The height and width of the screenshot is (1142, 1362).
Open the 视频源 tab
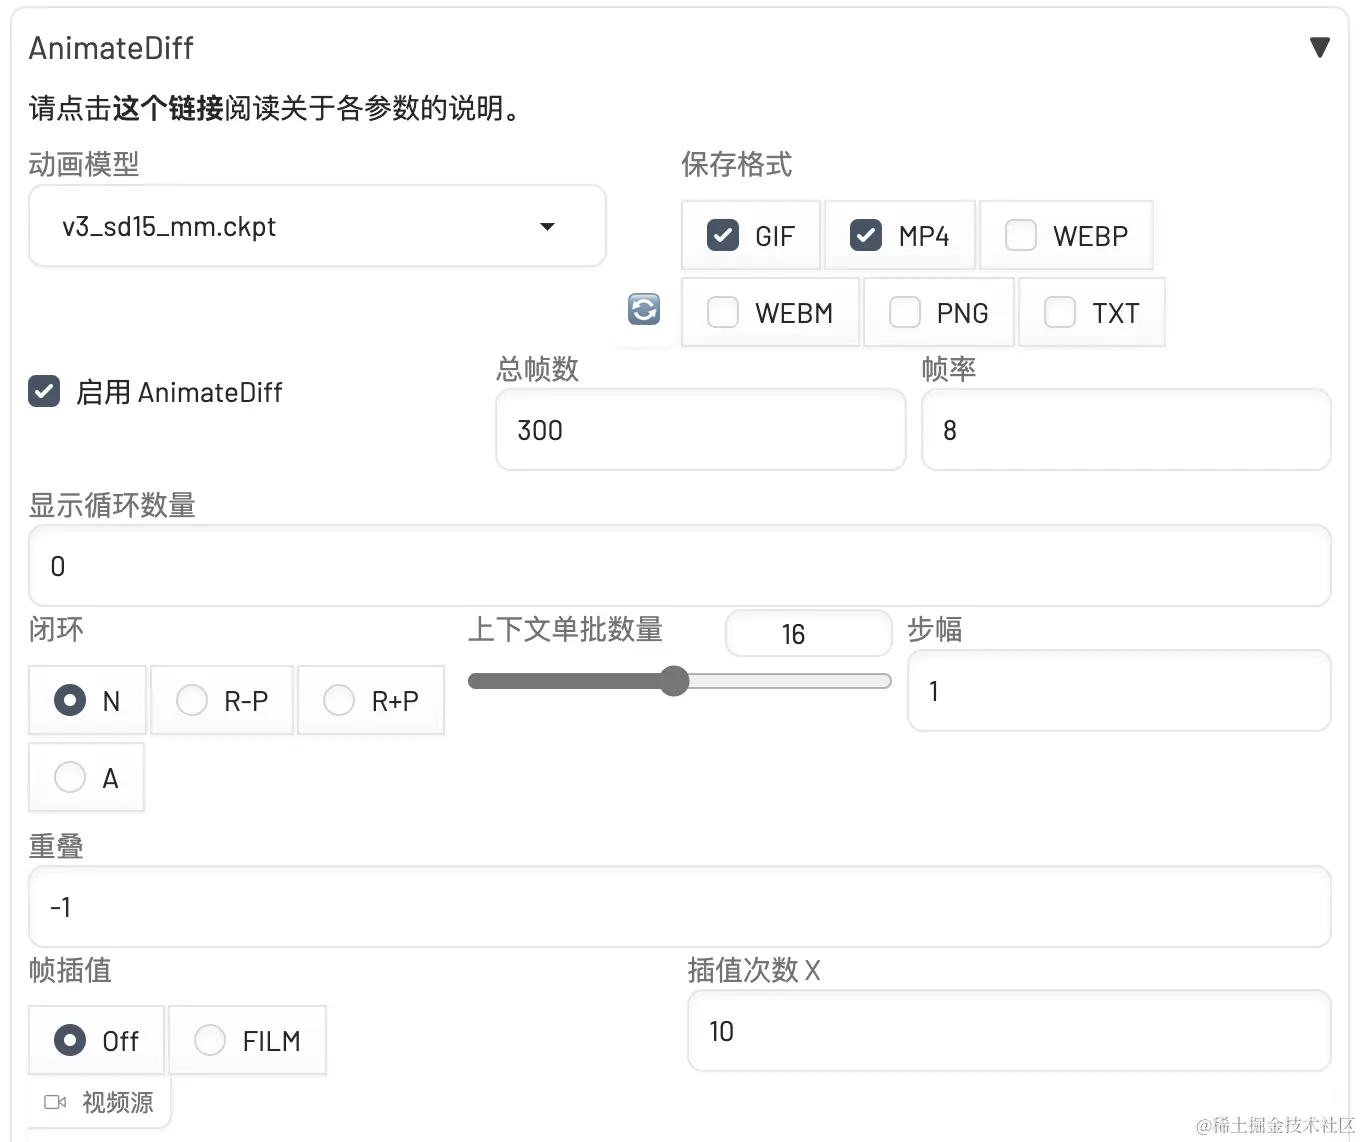(x=99, y=1102)
